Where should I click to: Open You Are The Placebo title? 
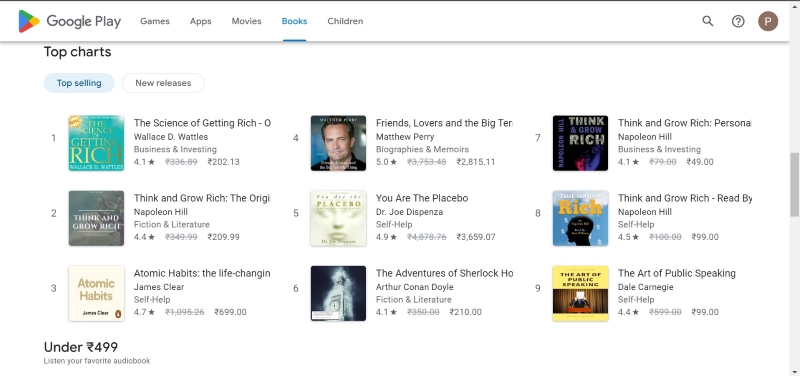422,198
